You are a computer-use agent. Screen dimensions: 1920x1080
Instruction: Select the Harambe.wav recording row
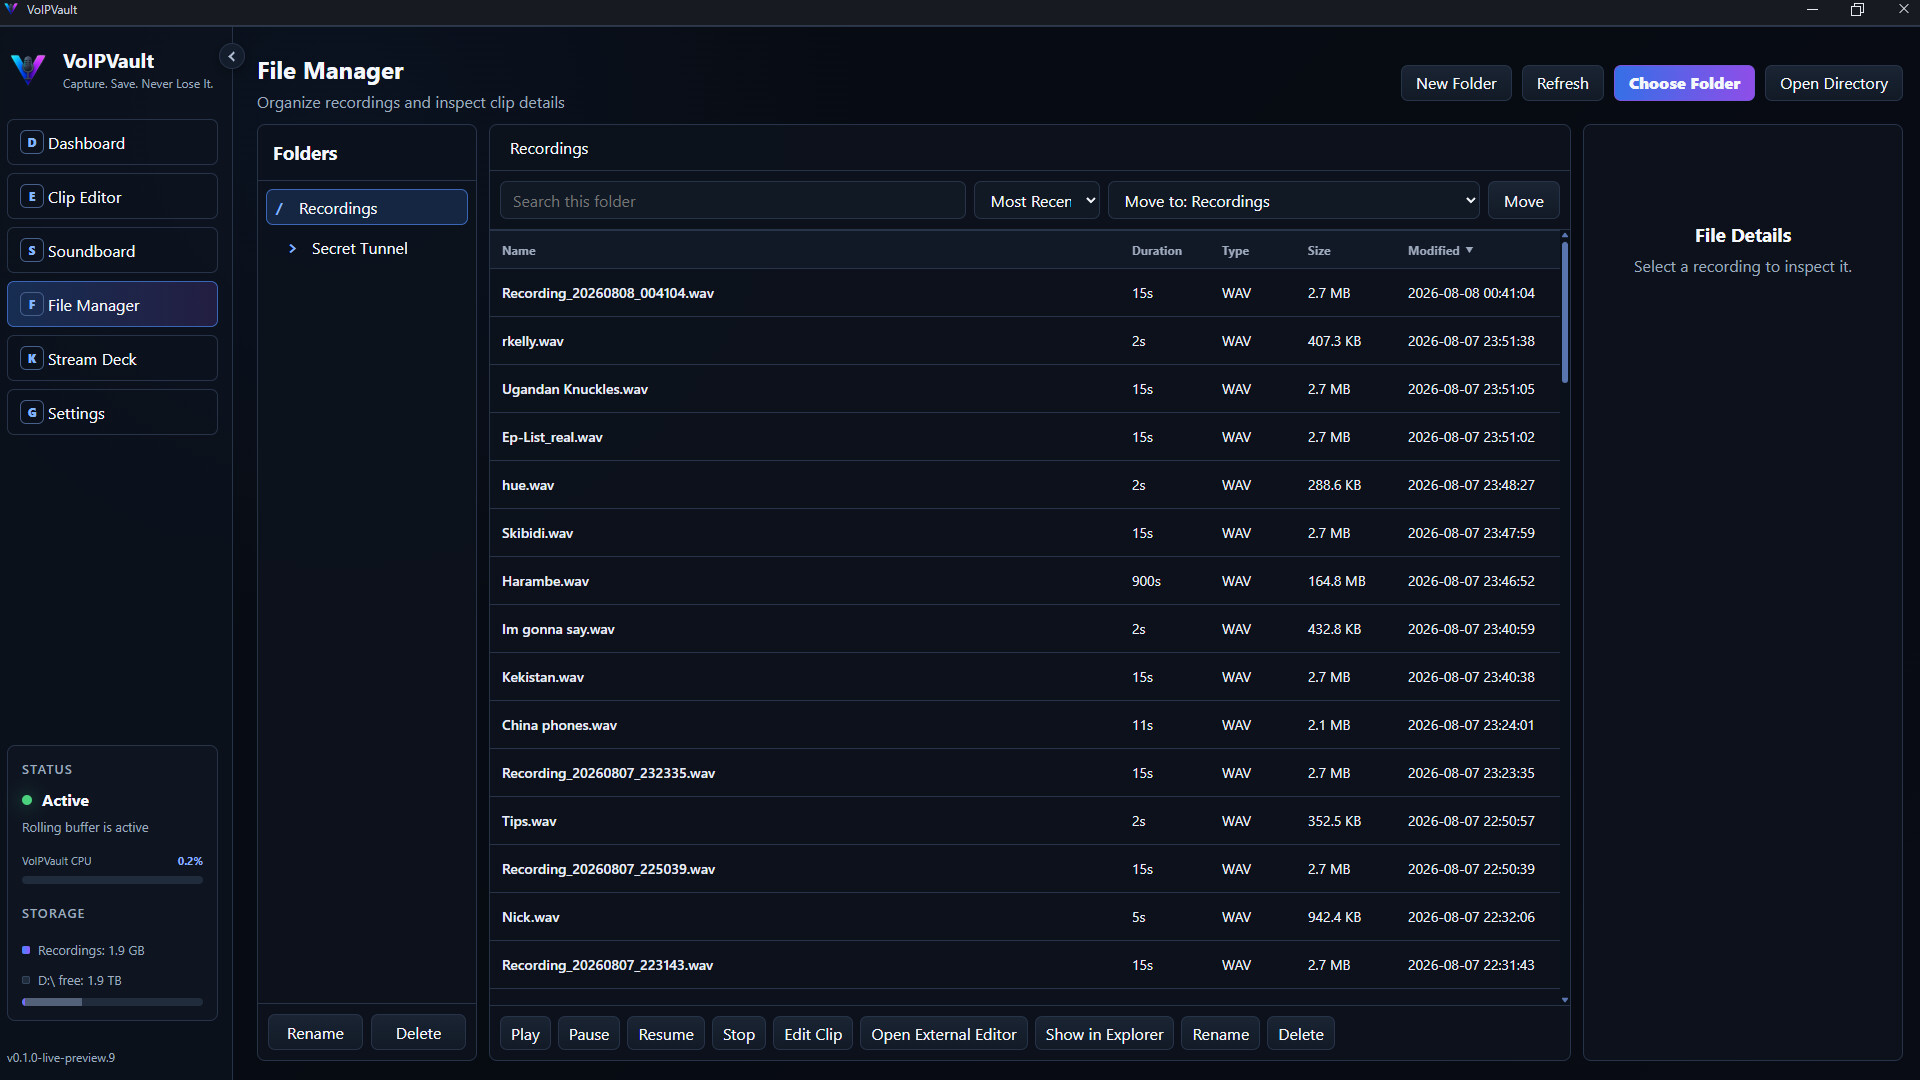(x=1025, y=581)
